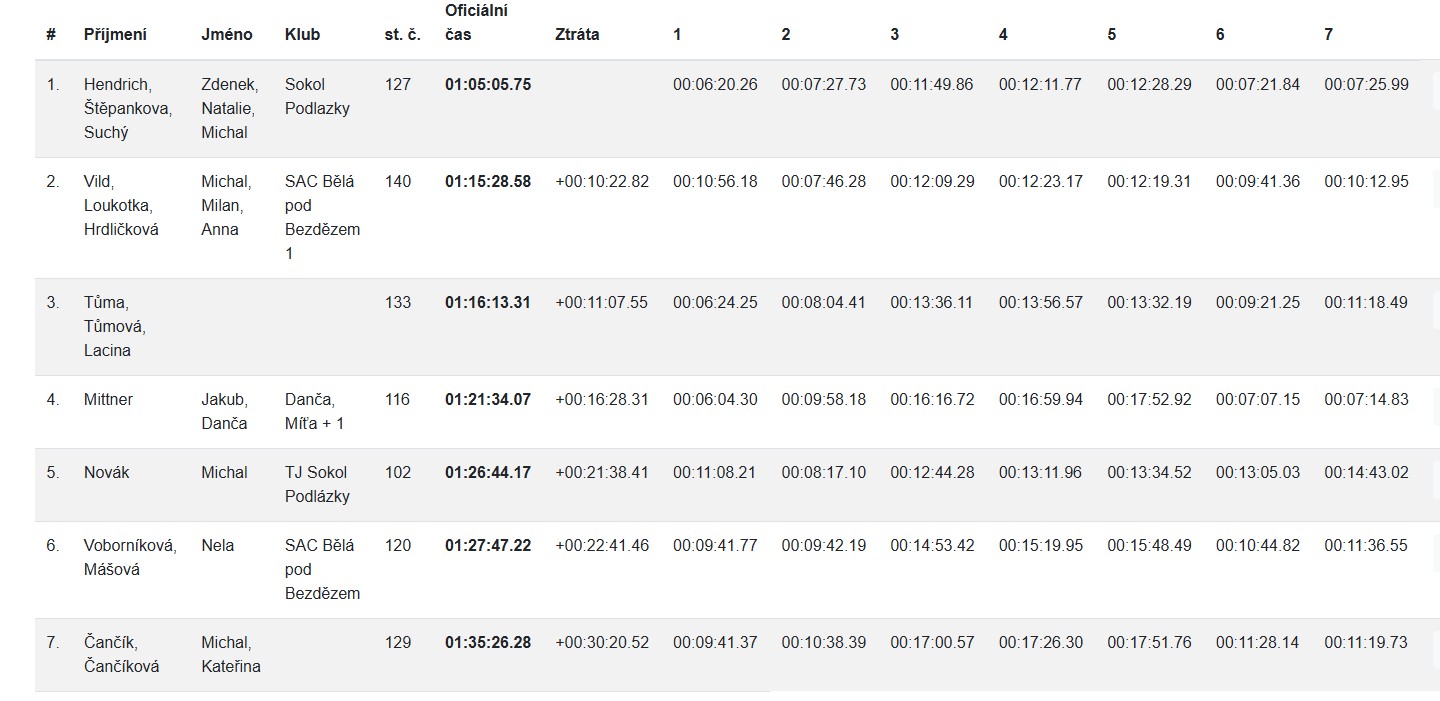Click the lap 4 column header
This screenshot has width=1440, height=701.
[x=1003, y=34]
